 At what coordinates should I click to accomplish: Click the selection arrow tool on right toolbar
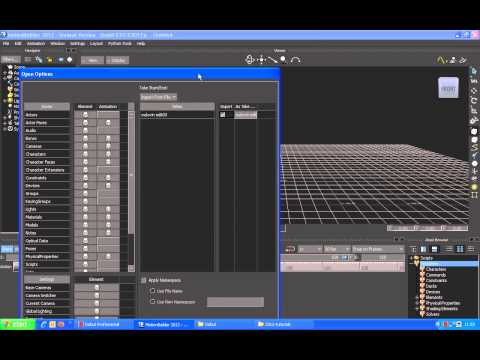(474, 71)
